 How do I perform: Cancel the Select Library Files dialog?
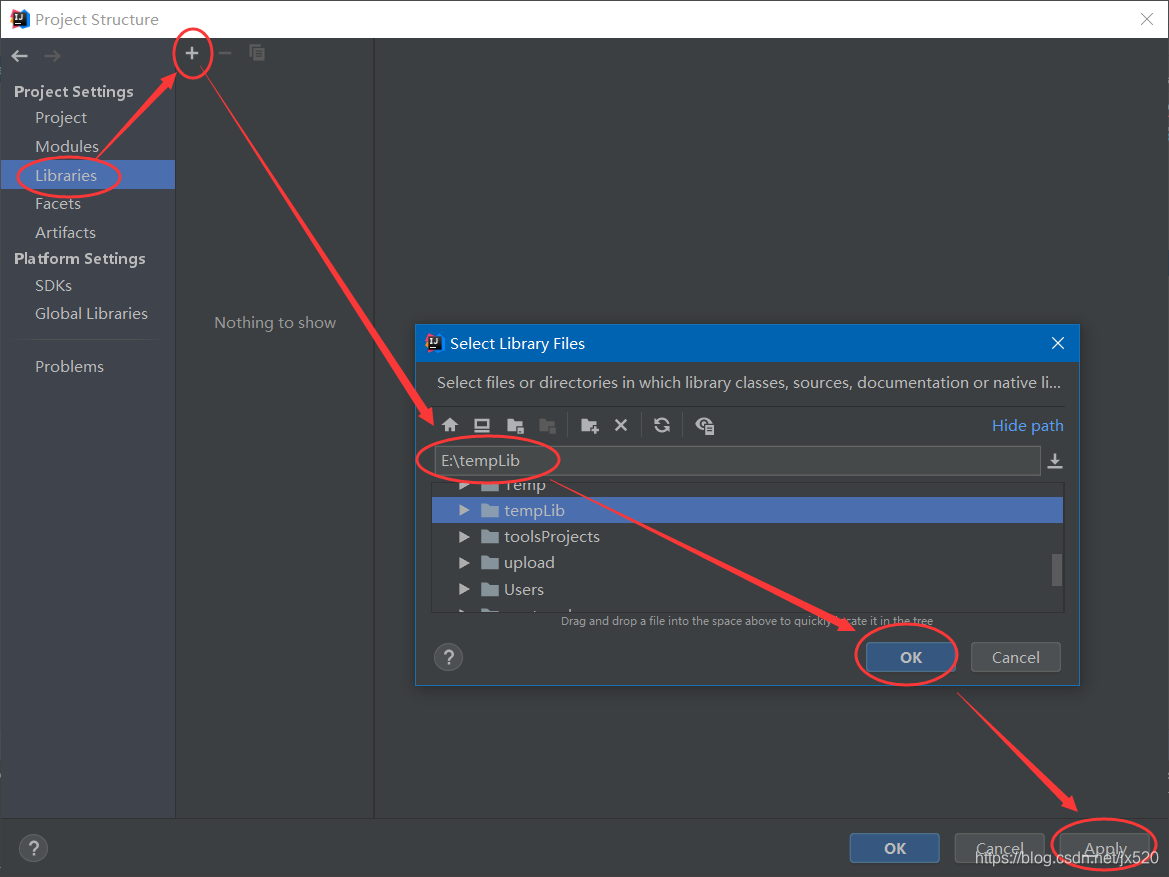click(1015, 657)
